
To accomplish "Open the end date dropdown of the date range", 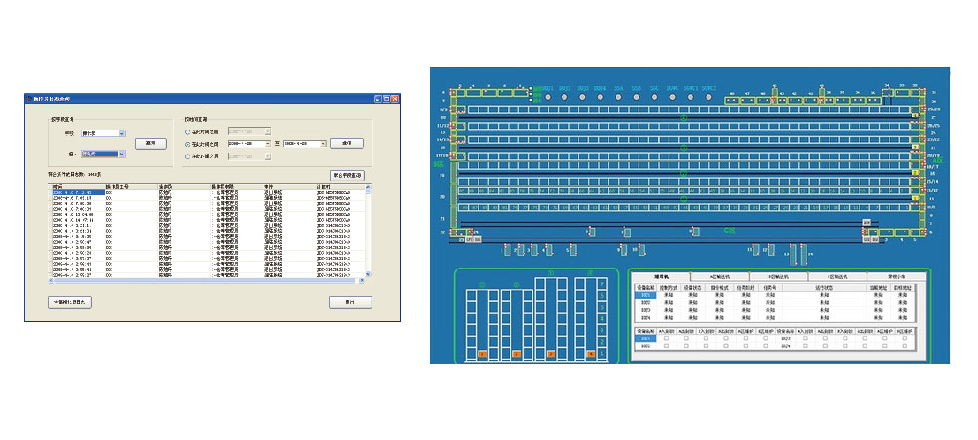I will (x=323, y=144).
